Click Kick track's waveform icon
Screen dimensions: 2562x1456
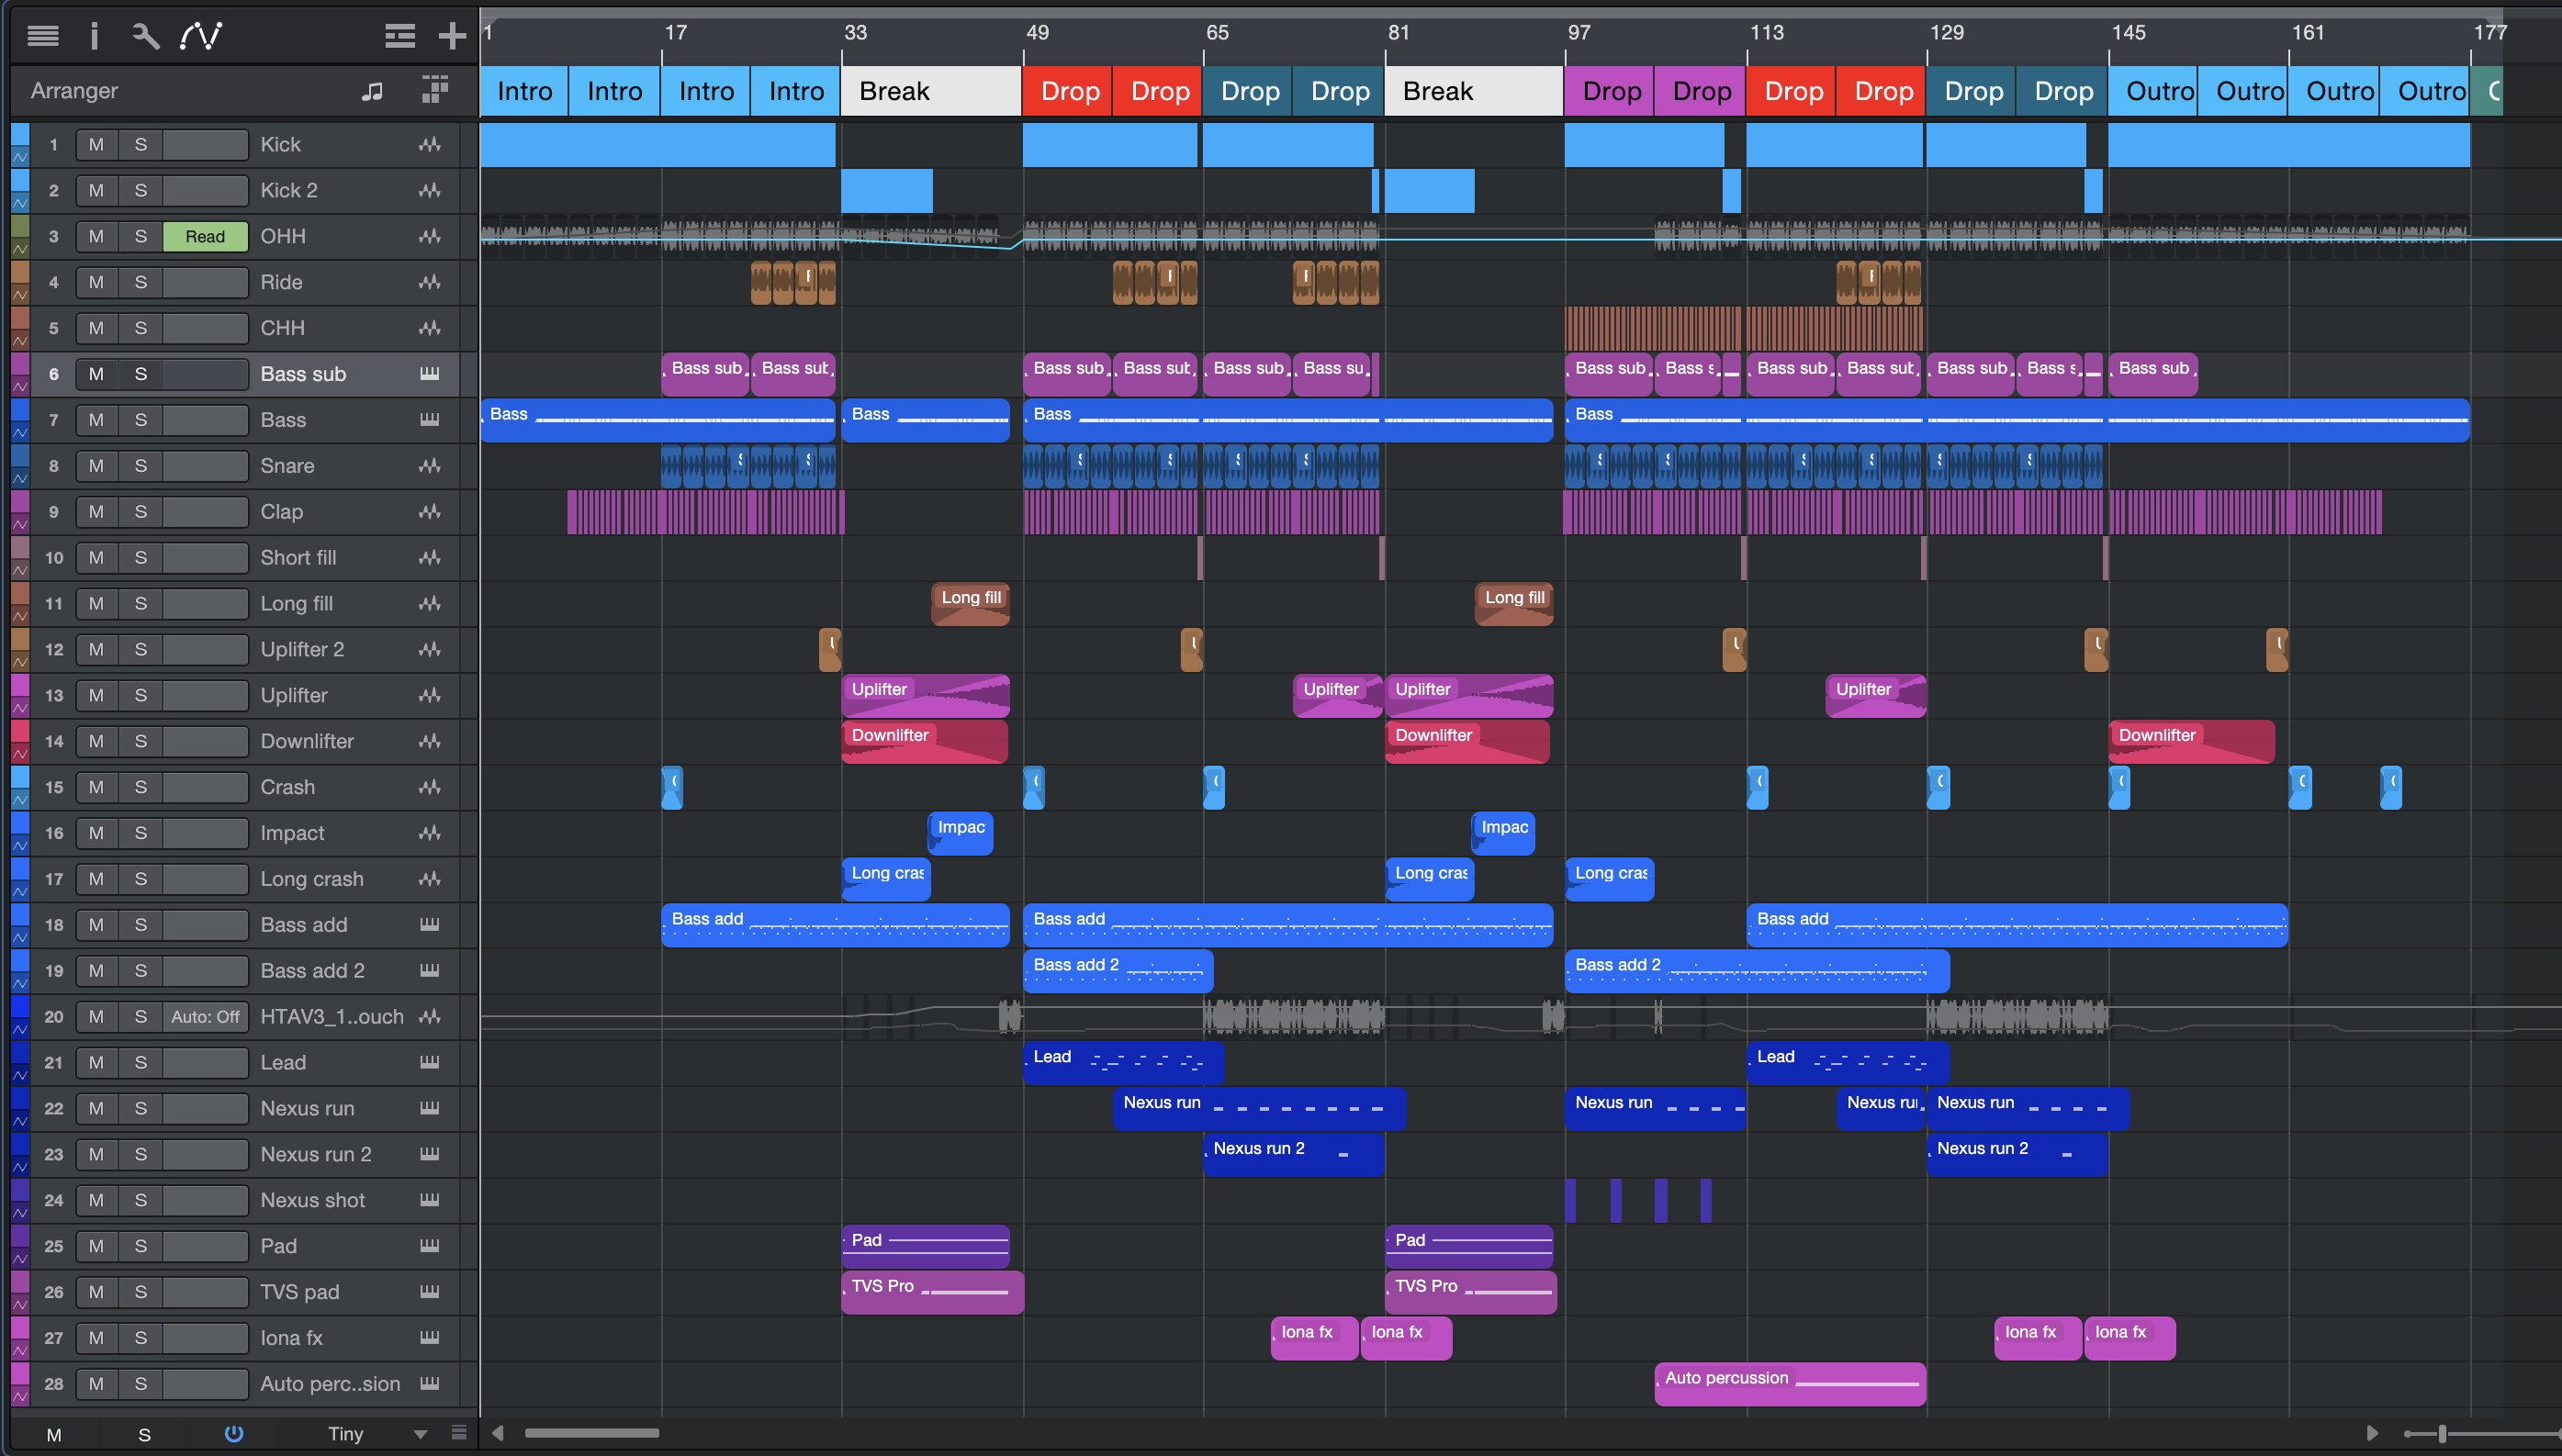(x=430, y=145)
